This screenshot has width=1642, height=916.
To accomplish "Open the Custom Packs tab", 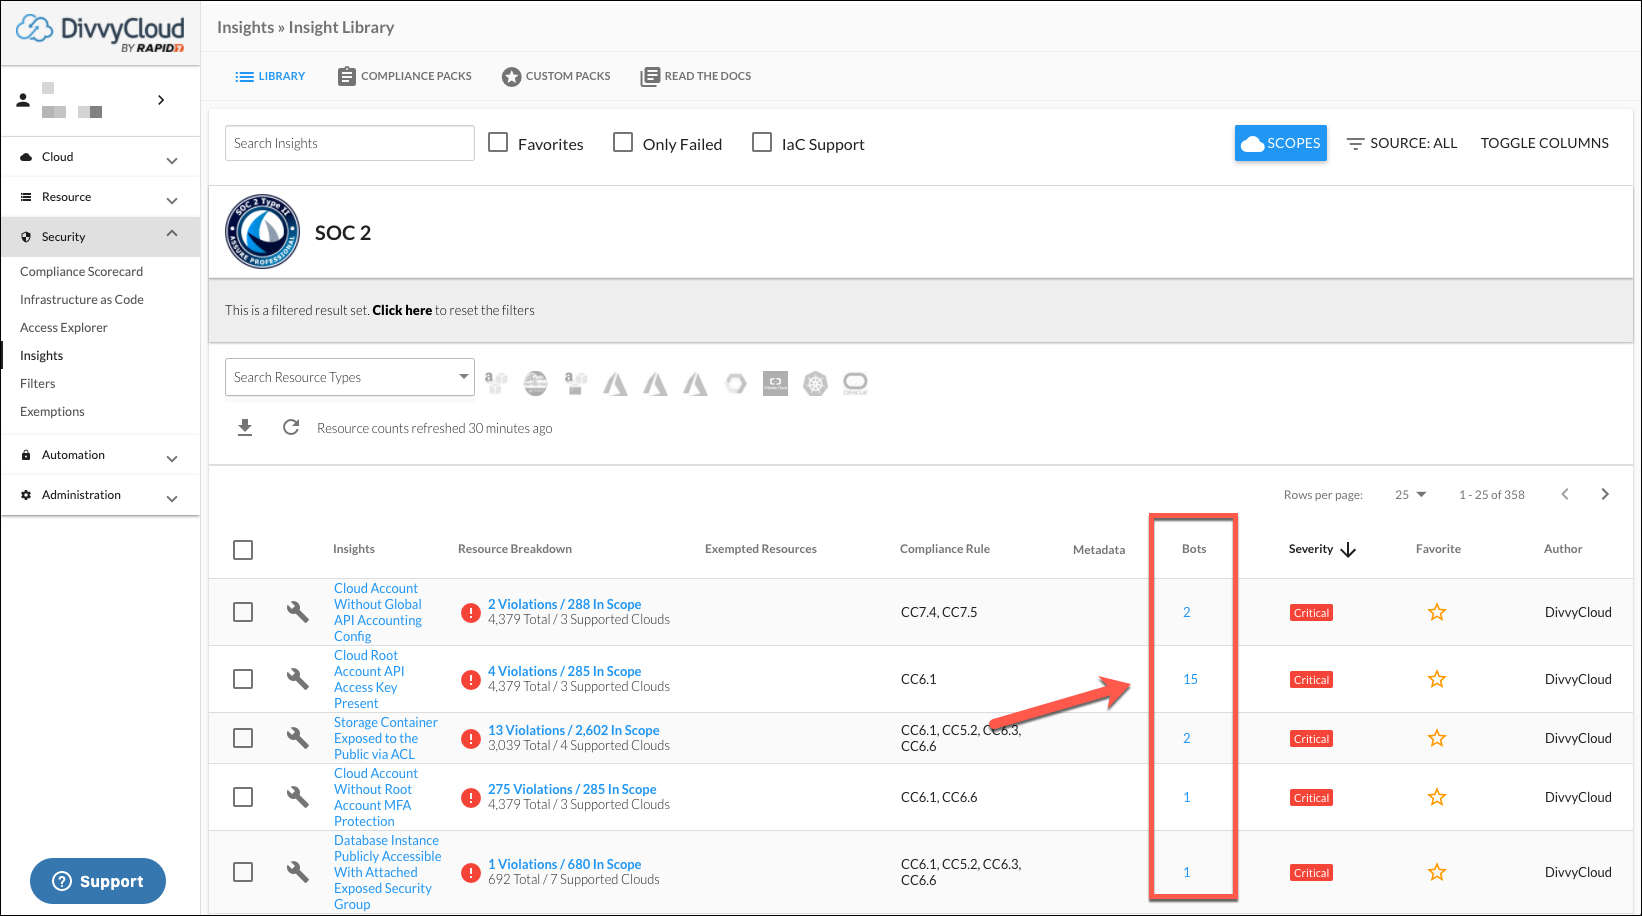I will click(x=556, y=76).
